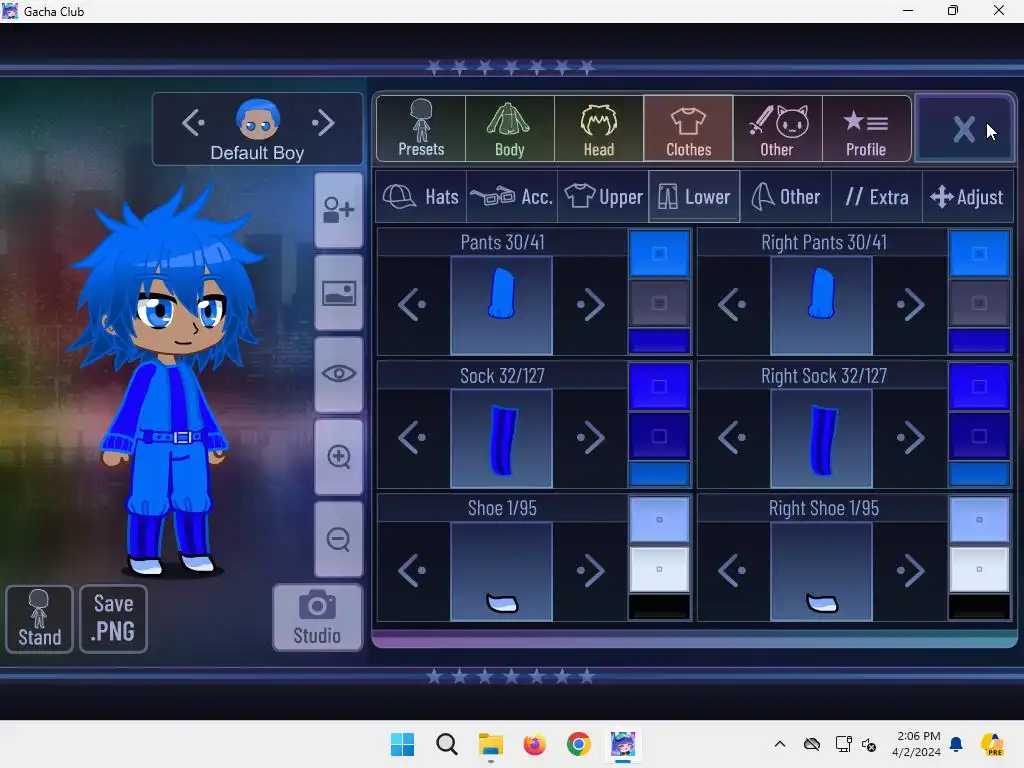Switch to the Hats subtab
The height and width of the screenshot is (768, 1024).
point(421,197)
